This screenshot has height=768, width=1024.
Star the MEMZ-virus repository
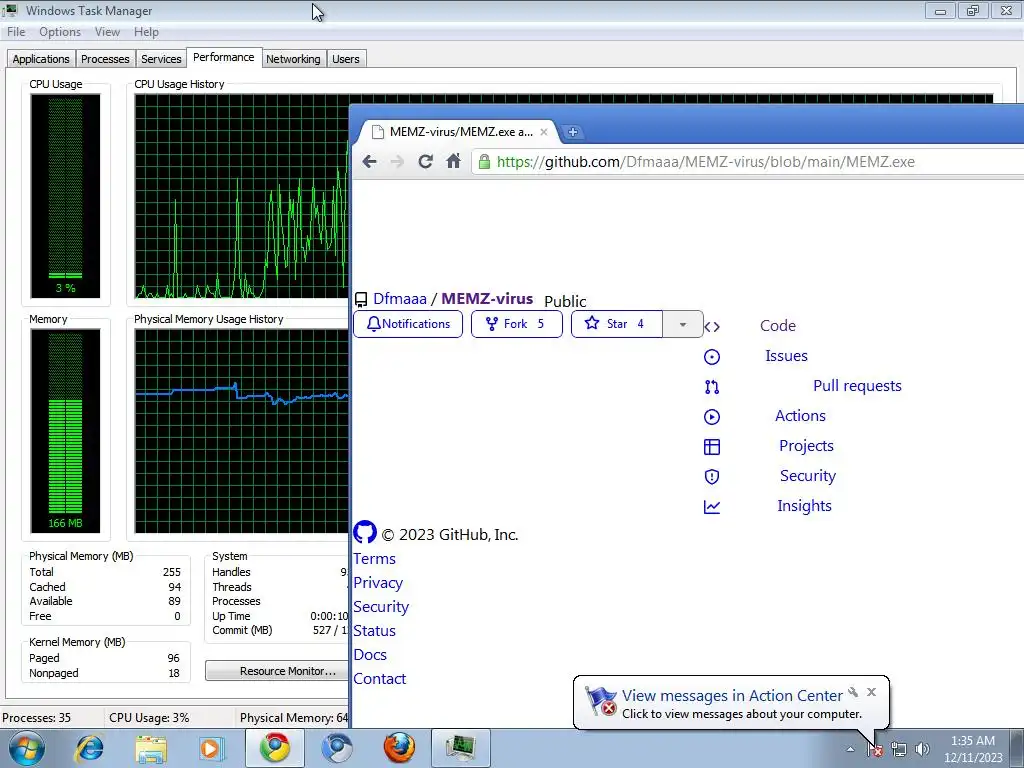[616, 324]
